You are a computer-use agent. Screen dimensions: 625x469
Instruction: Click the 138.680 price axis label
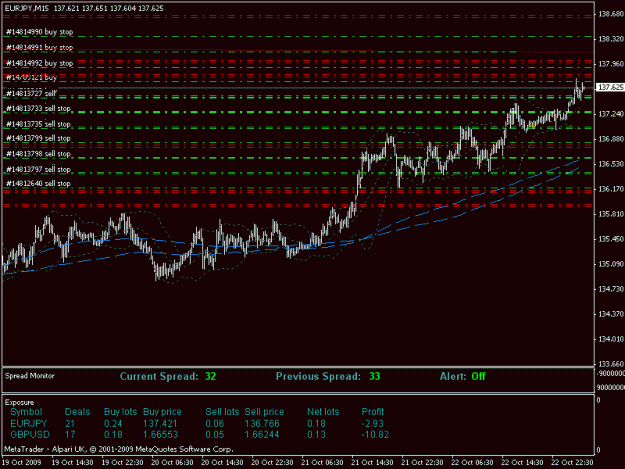click(611, 14)
